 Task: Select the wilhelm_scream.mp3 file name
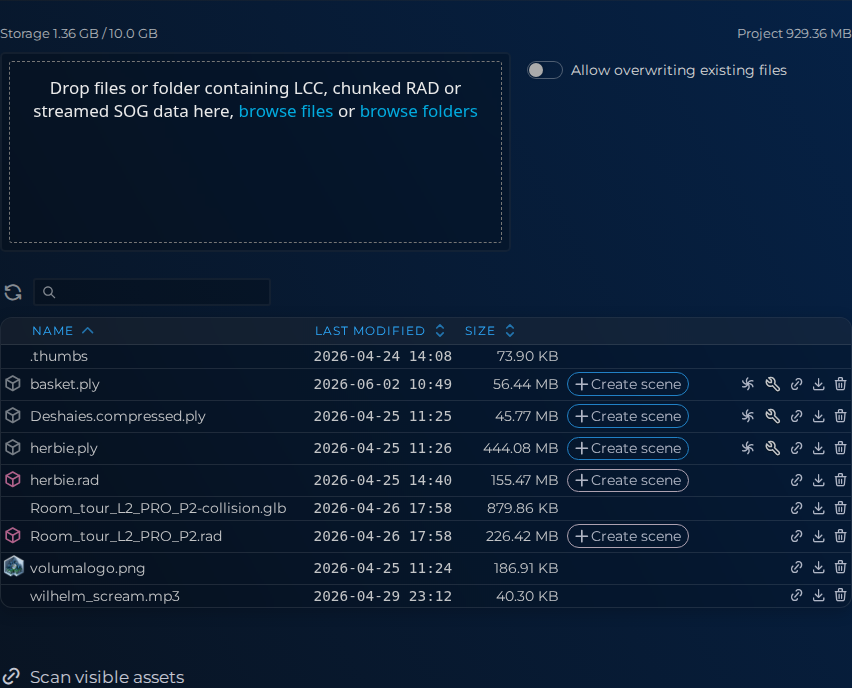tap(105, 596)
